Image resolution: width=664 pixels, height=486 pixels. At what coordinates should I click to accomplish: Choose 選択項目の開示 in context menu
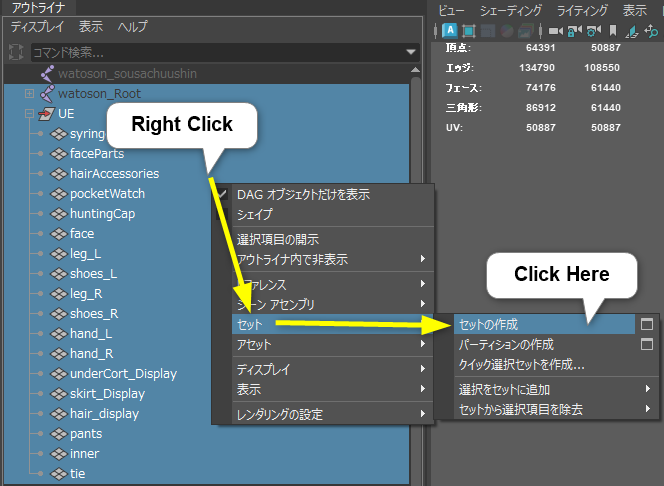(x=278, y=240)
